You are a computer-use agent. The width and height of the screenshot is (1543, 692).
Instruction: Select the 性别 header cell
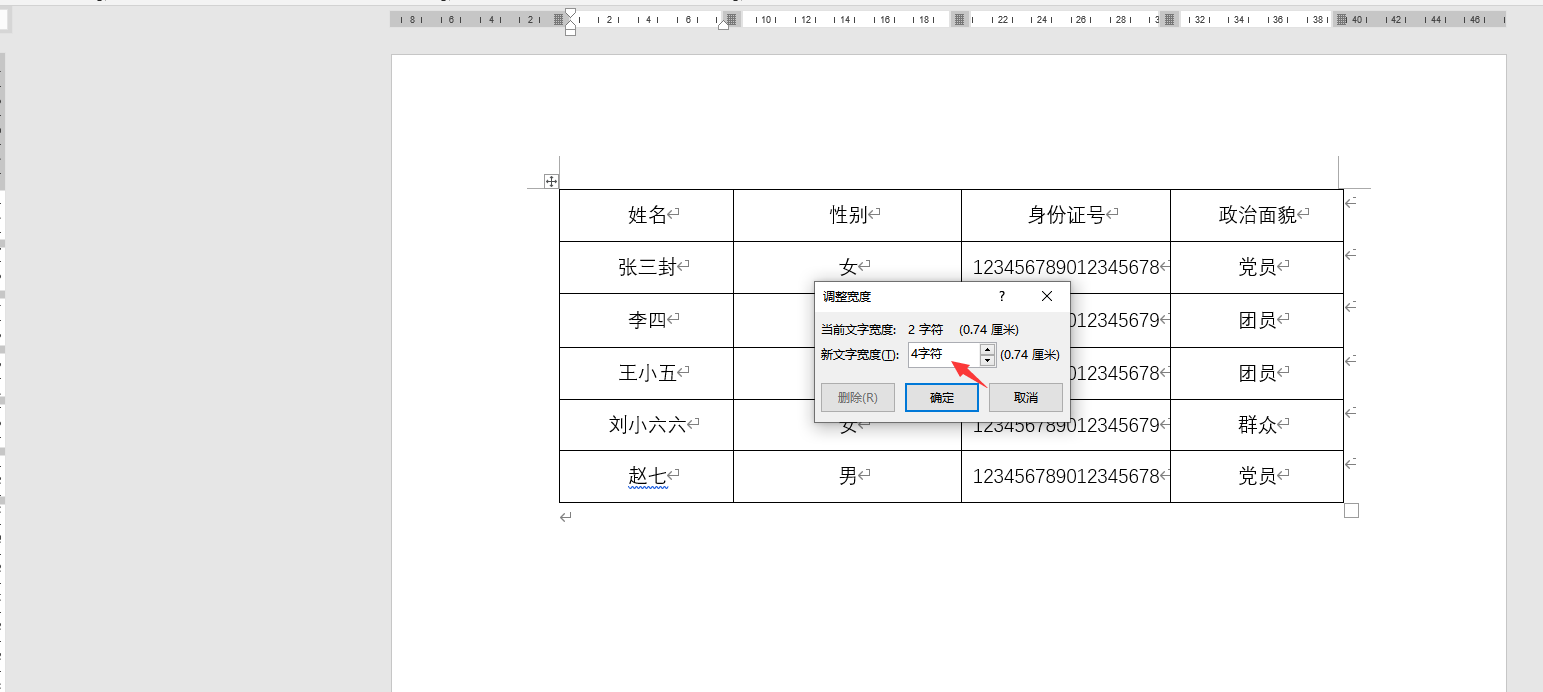point(848,215)
